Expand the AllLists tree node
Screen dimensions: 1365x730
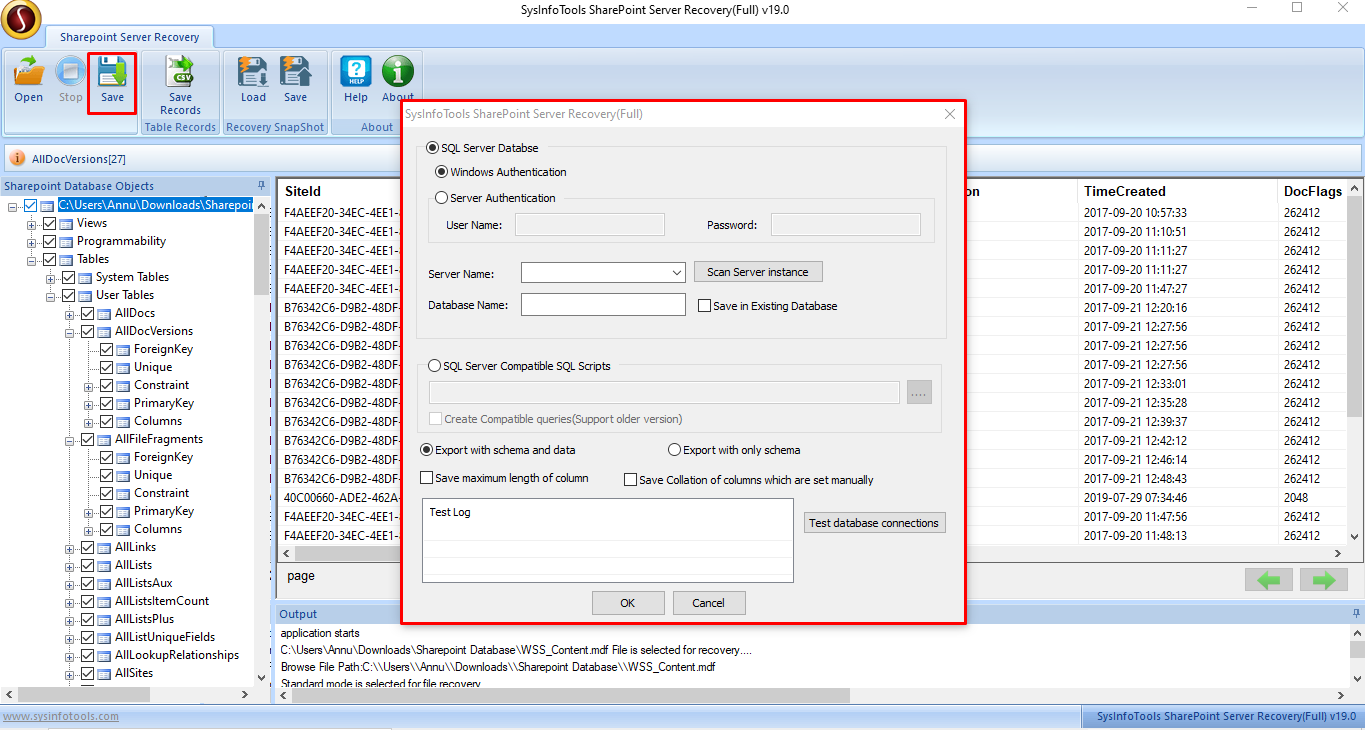pos(70,565)
